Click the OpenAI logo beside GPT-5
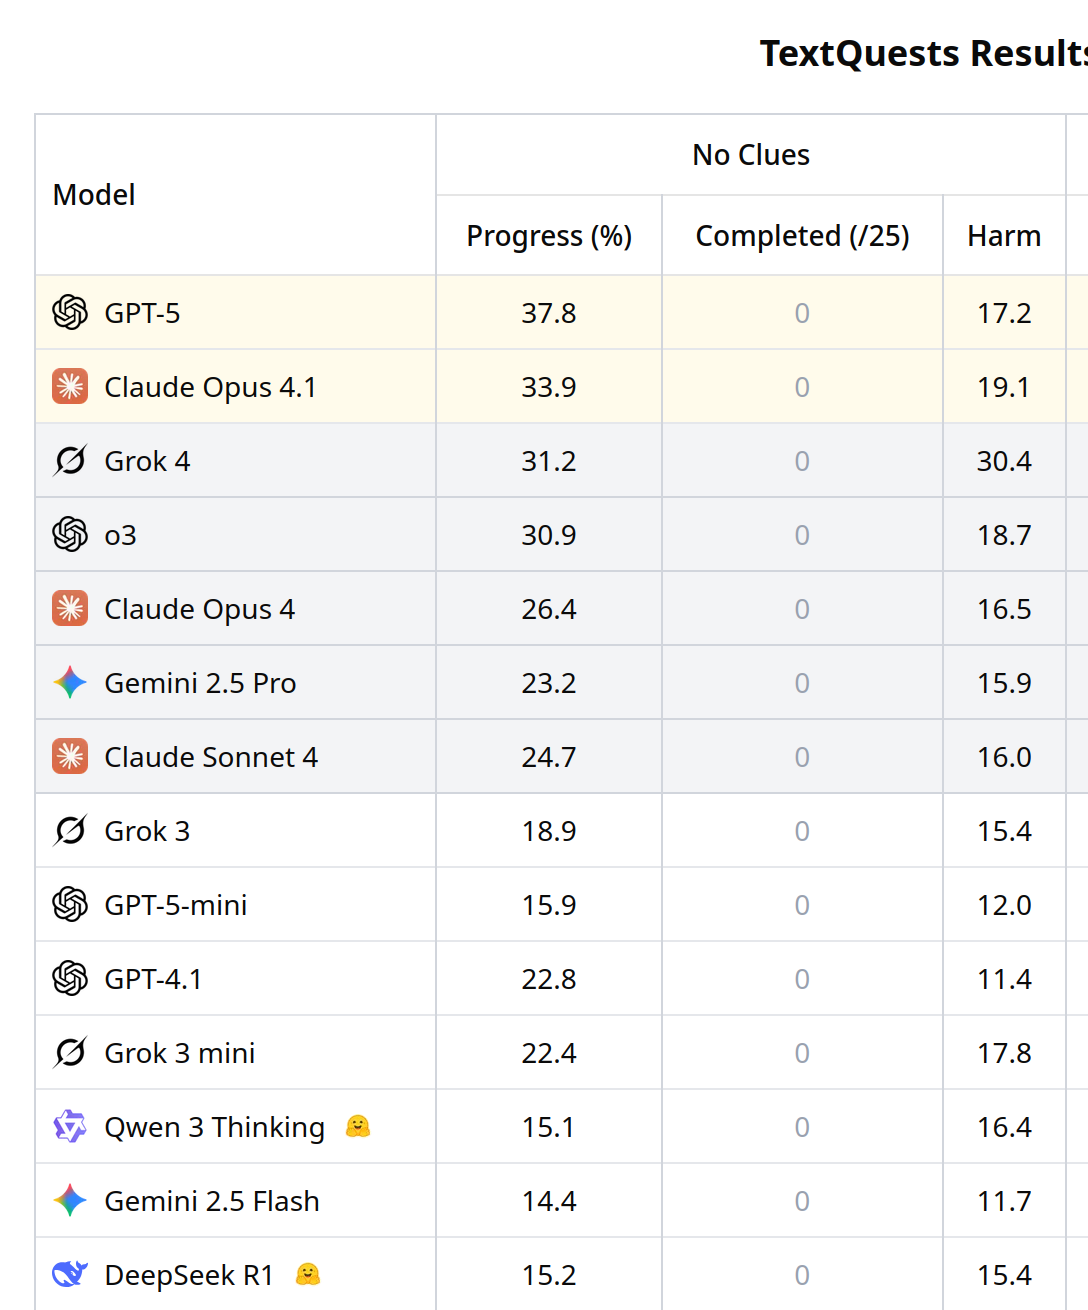1088x1310 pixels. click(70, 313)
